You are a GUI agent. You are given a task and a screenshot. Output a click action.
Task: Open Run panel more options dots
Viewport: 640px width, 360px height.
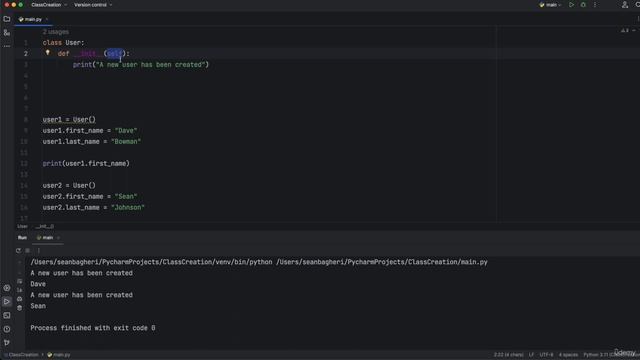pyautogui.click(x=39, y=251)
